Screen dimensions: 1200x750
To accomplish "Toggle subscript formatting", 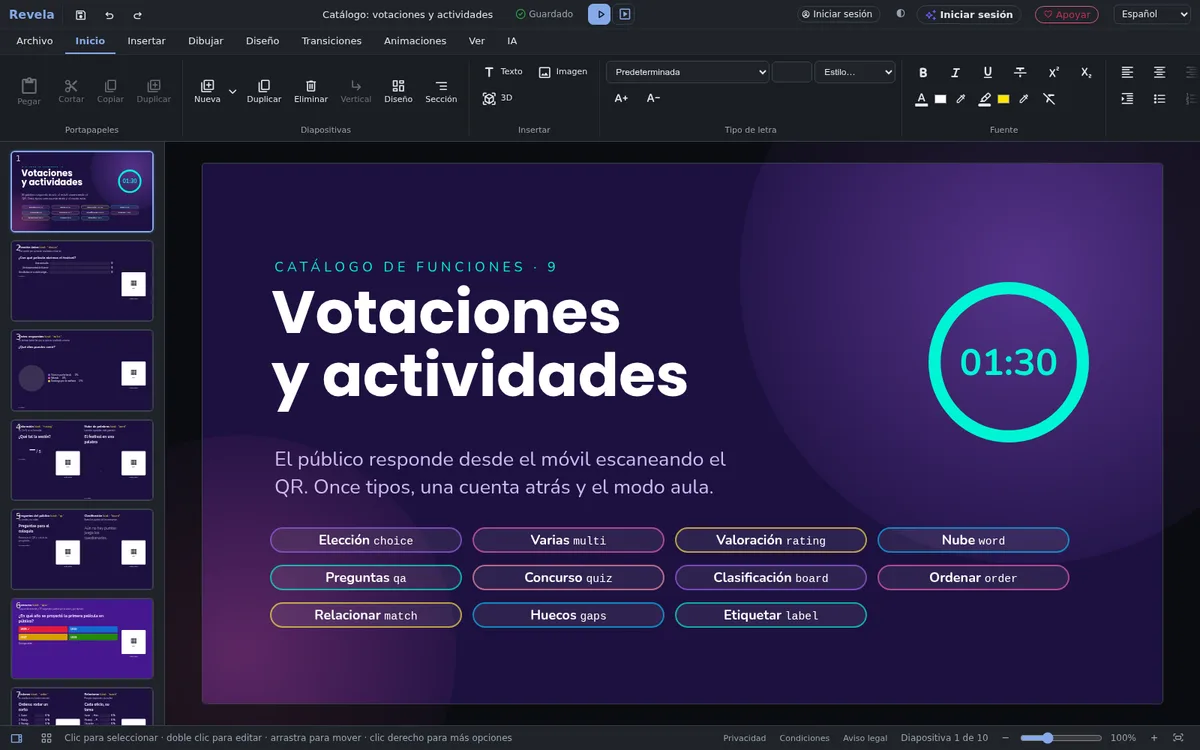I will click(x=1086, y=72).
